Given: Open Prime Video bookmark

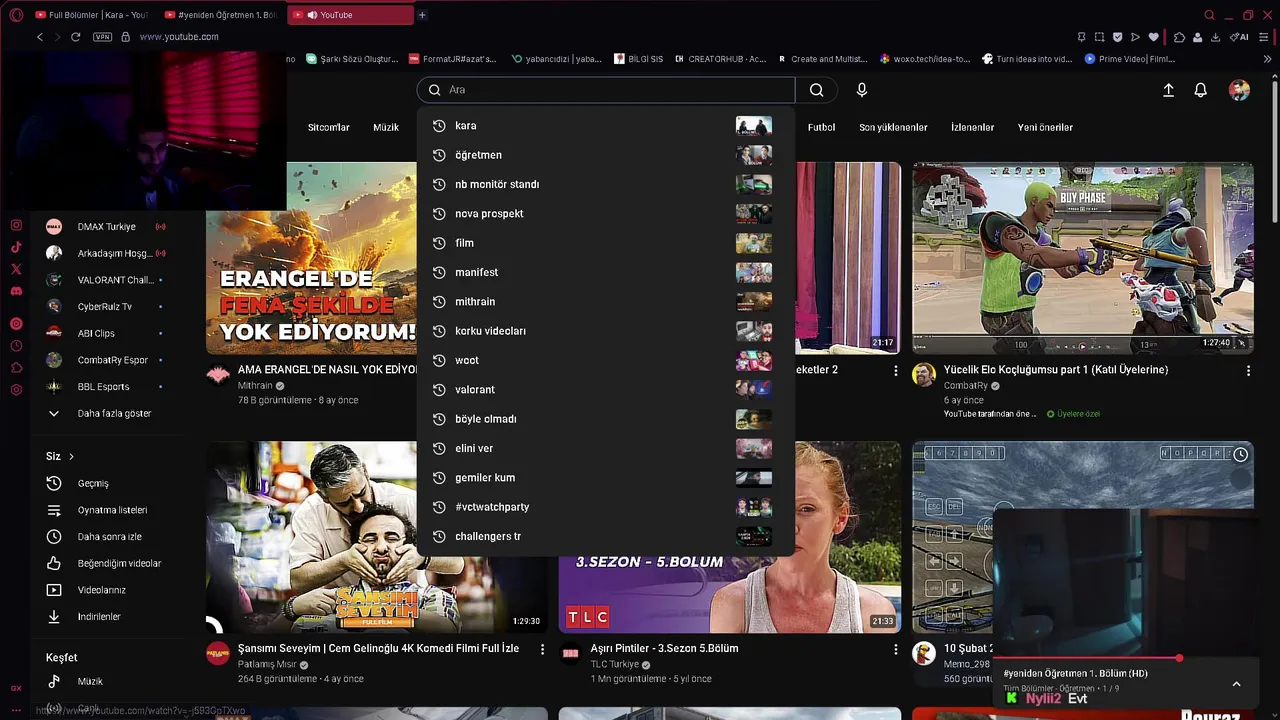Looking at the screenshot, I should coord(1130,59).
